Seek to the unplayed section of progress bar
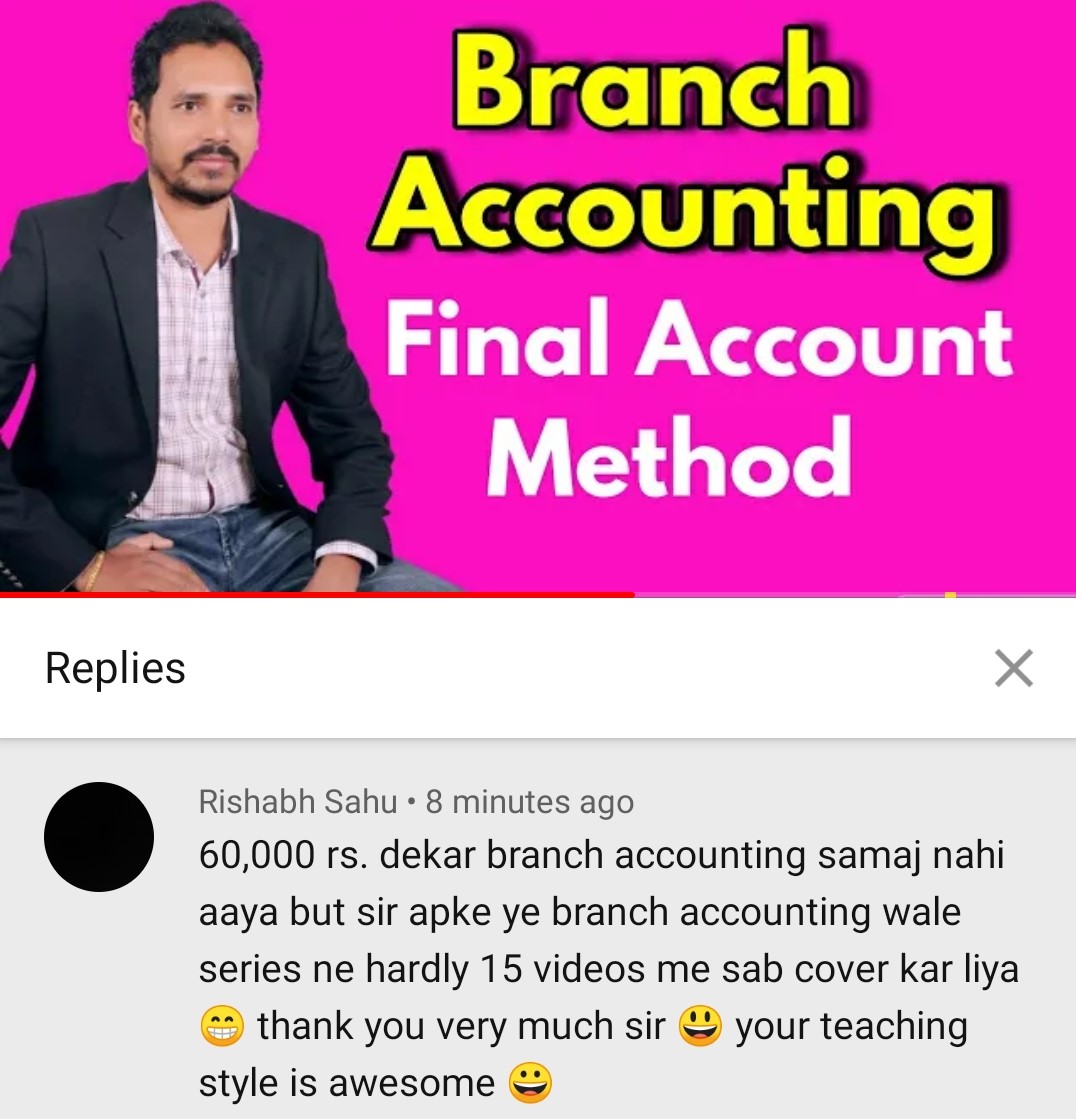Image resolution: width=1076 pixels, height=1119 pixels. click(x=855, y=594)
